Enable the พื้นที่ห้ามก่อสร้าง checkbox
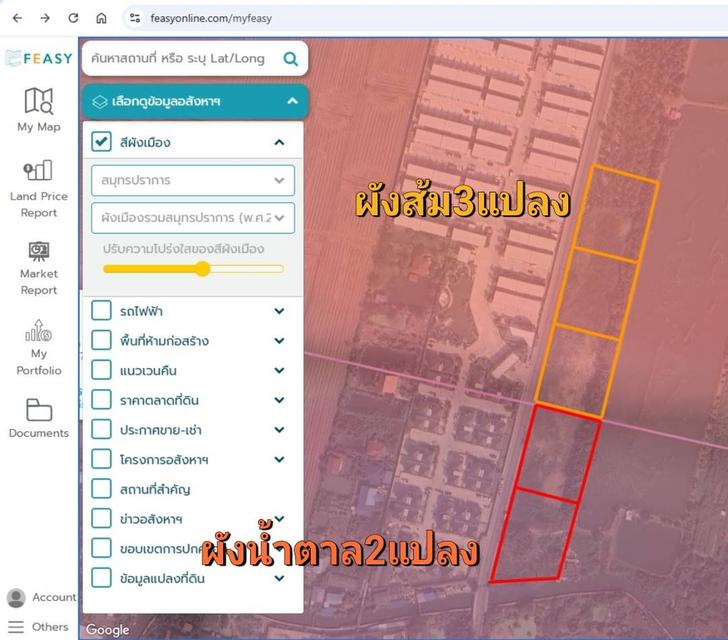The height and width of the screenshot is (640, 728). coord(101,340)
